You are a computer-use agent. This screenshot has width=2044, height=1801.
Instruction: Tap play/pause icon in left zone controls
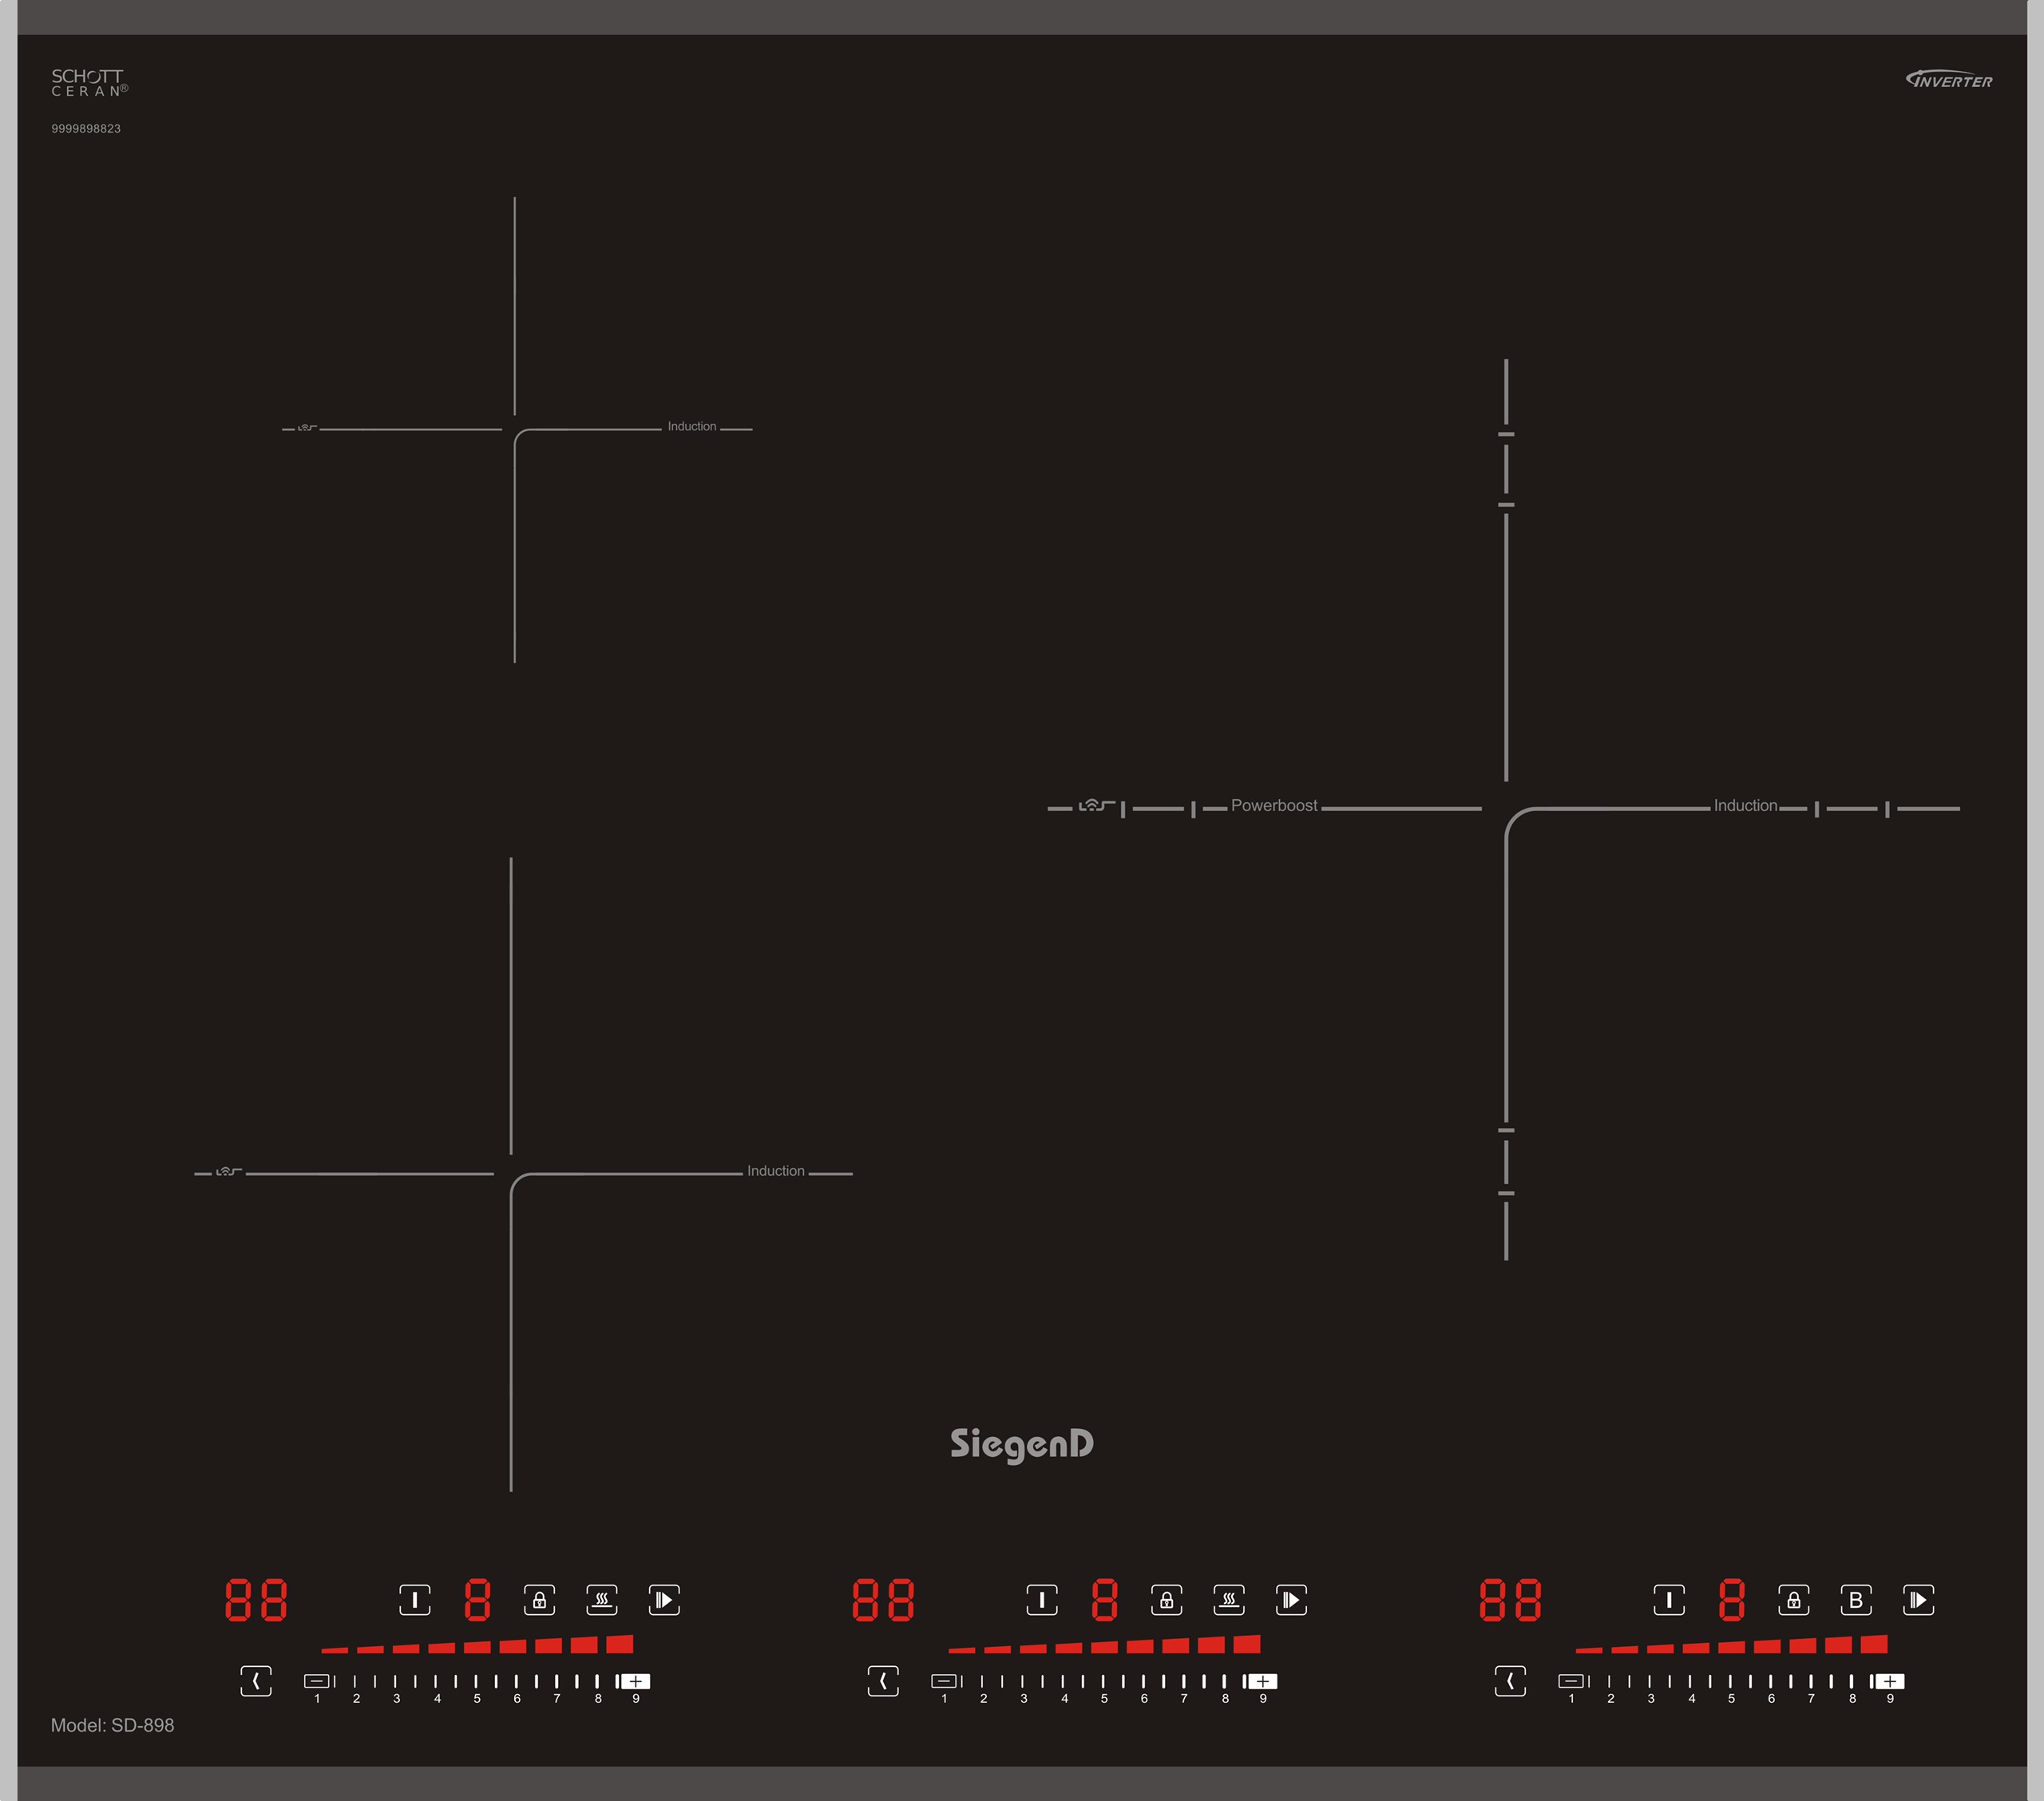click(664, 1600)
